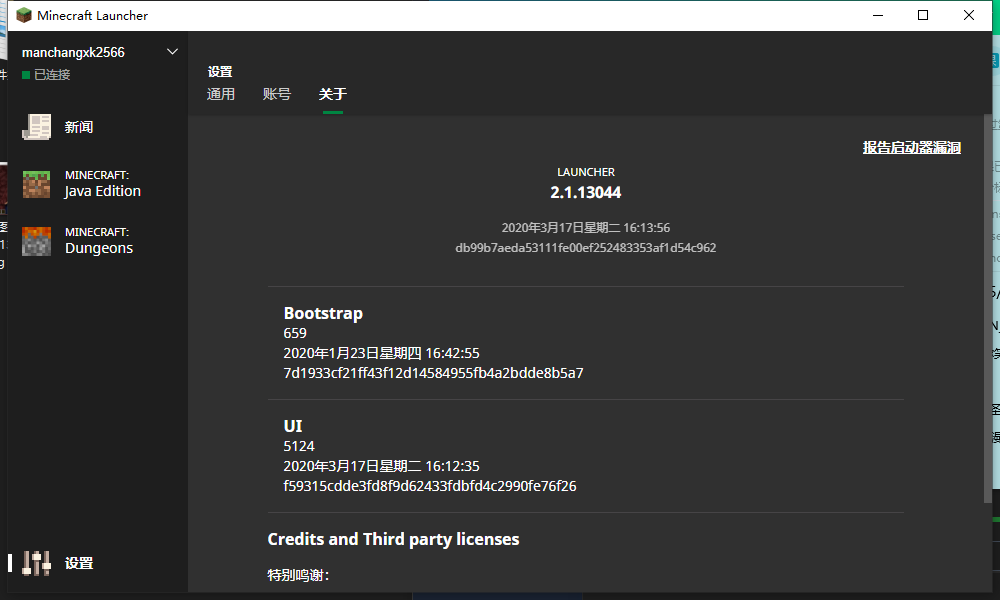Switch to the 通用 tab
1000x600 pixels.
pyautogui.click(x=221, y=94)
